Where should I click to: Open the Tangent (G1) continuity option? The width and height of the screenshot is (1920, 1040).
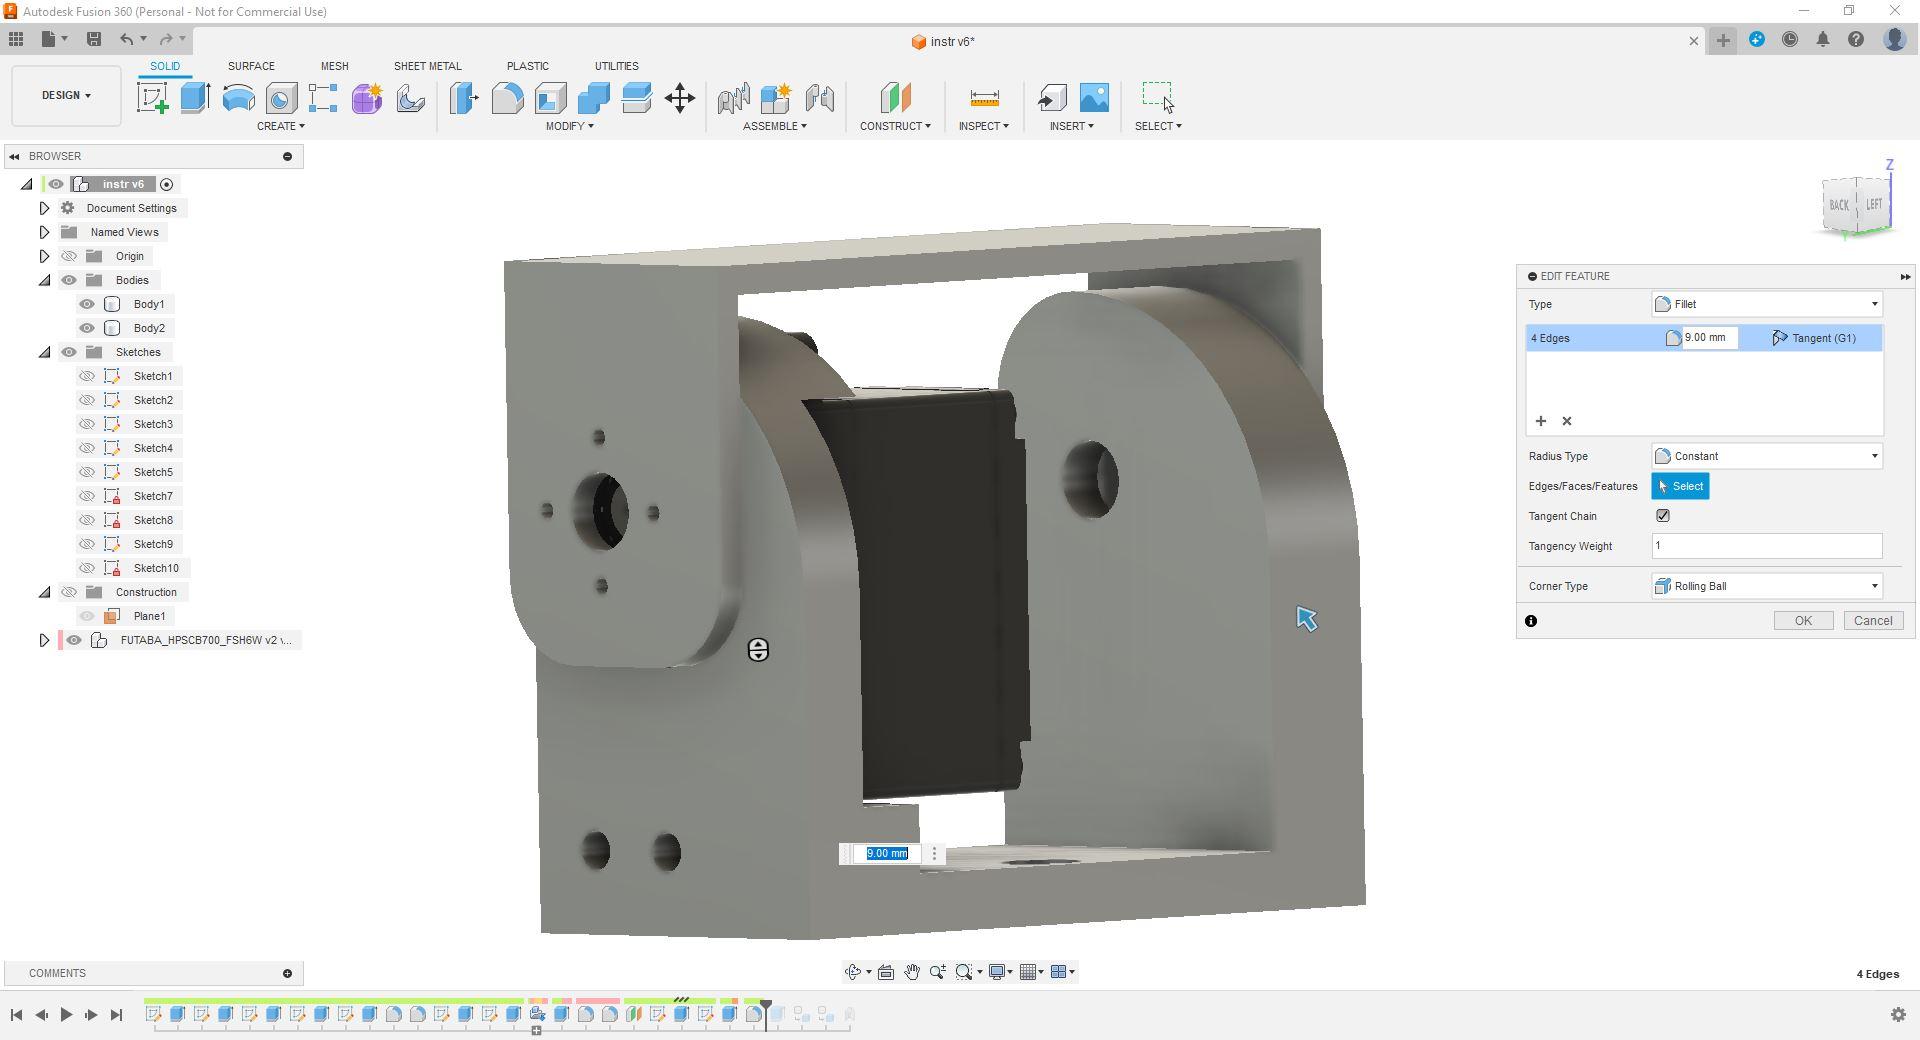point(1814,338)
